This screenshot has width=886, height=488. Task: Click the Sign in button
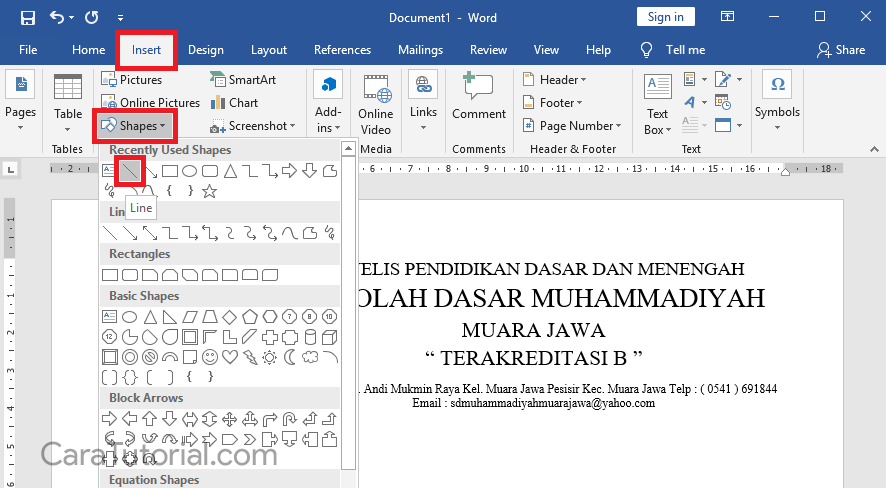point(666,17)
